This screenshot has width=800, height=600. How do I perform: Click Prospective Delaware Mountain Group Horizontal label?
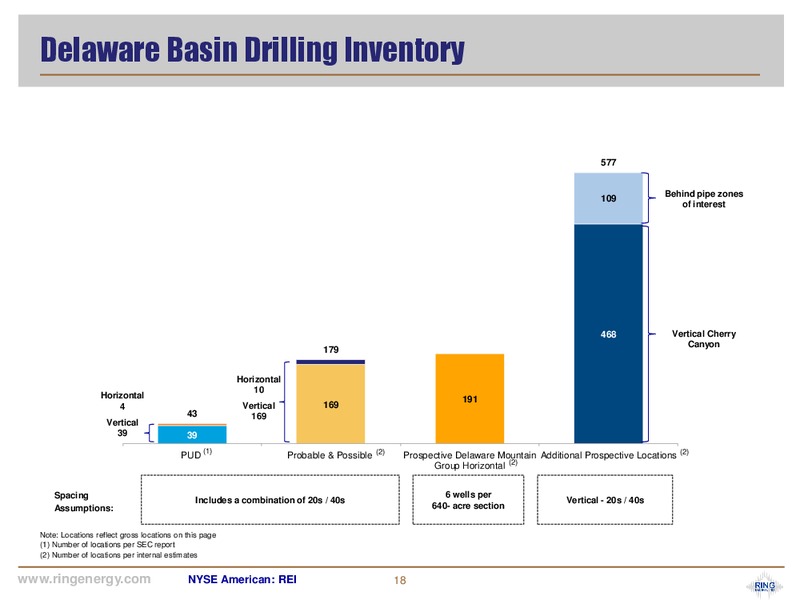pos(469,460)
